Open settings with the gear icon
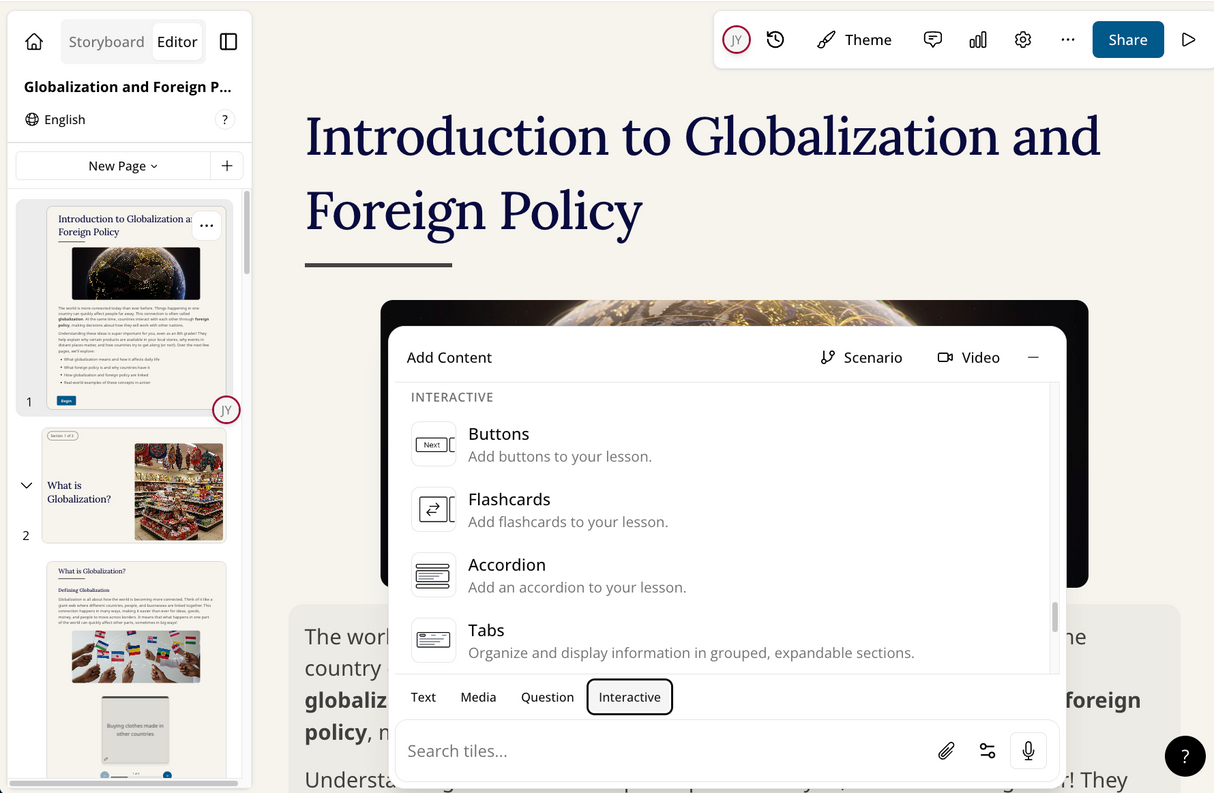This screenshot has height=793, width=1214. [x=1022, y=39]
